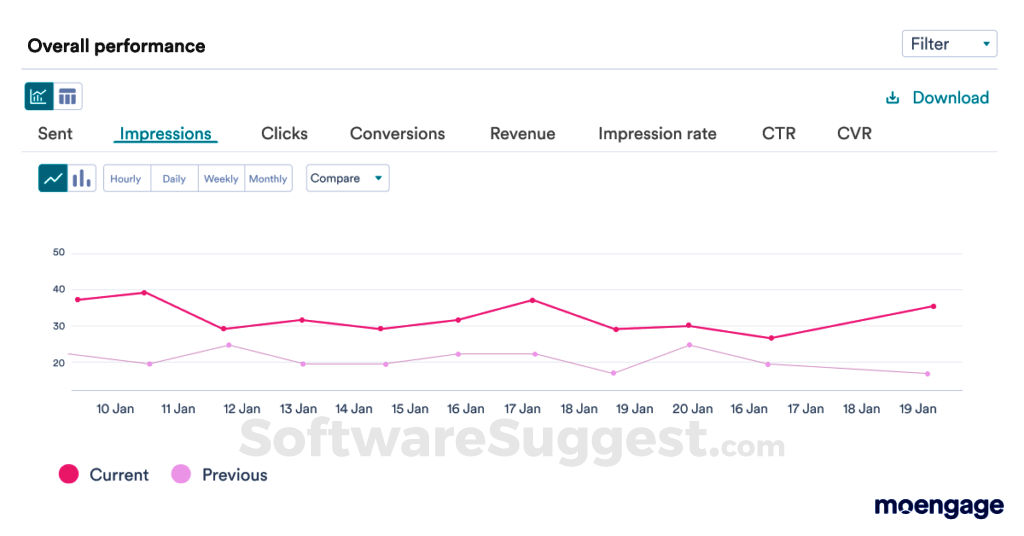Toggle Weekly granularity
This screenshot has width=1024, height=536.
click(221, 179)
